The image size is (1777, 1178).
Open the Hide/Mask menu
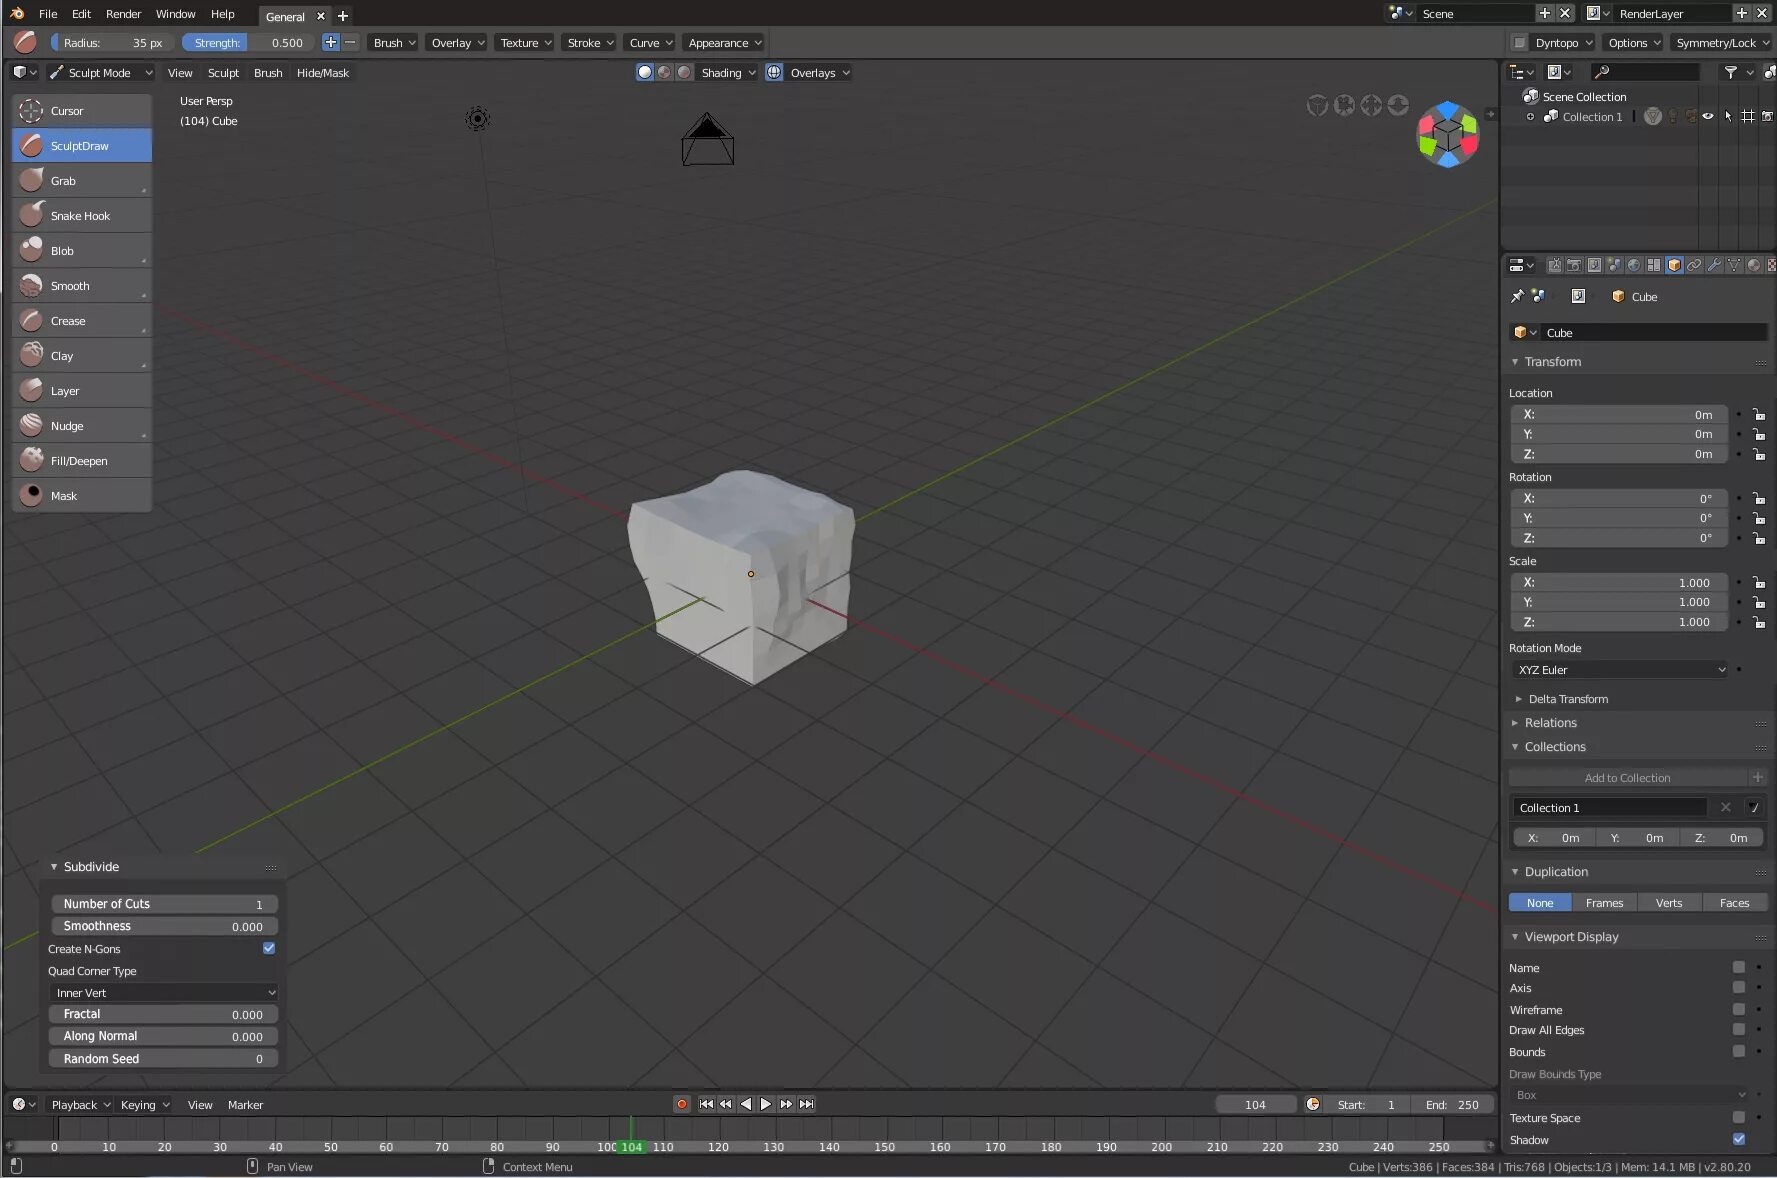click(x=323, y=73)
